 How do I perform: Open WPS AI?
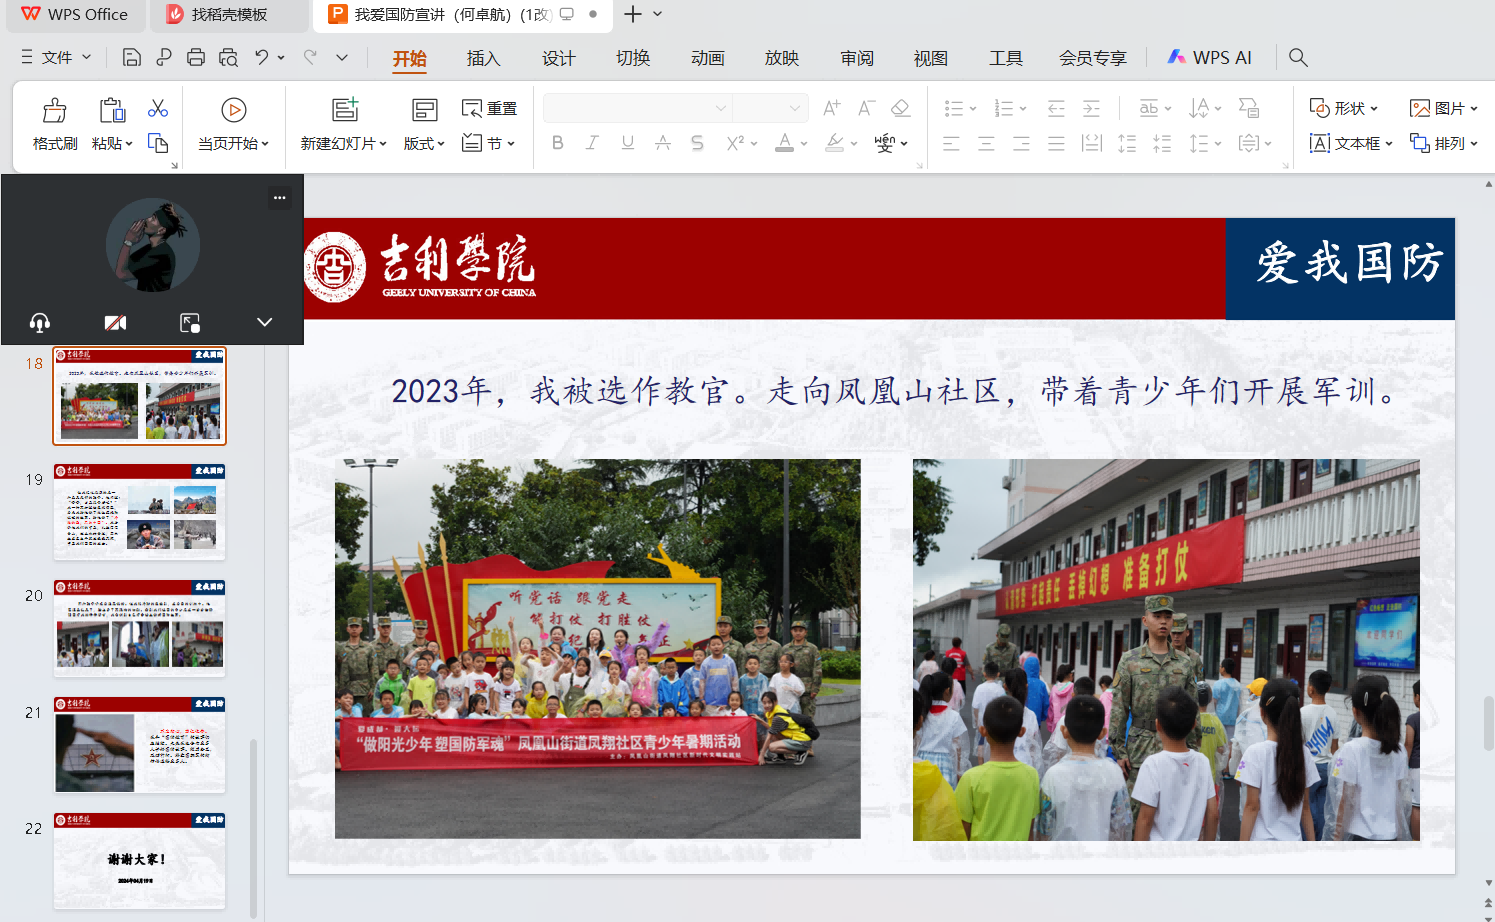coord(1209,57)
